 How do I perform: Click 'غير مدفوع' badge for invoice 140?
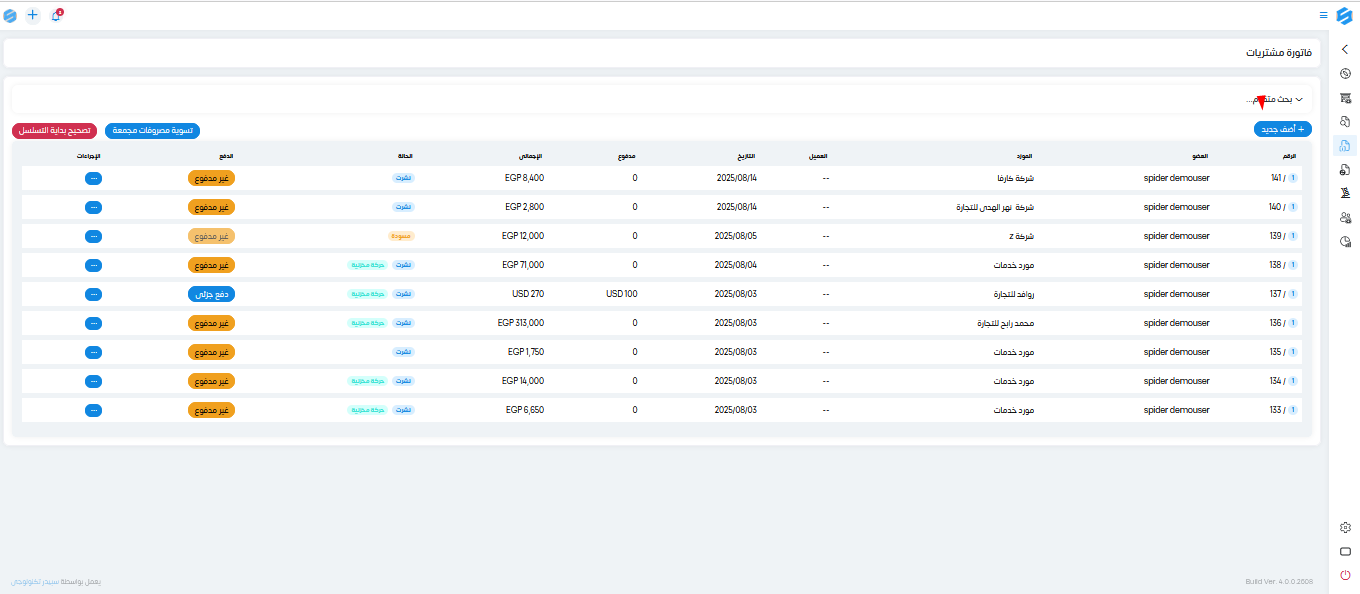[x=211, y=207]
